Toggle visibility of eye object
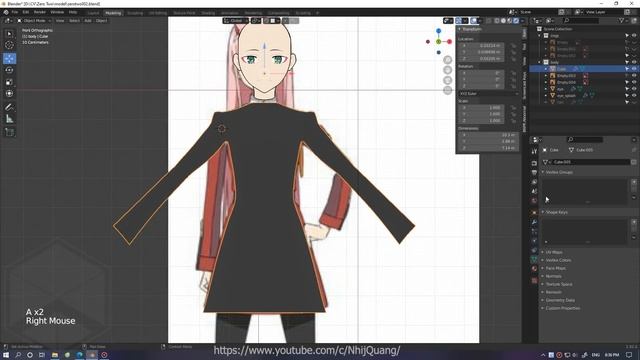The width and height of the screenshot is (640, 360). [634, 89]
